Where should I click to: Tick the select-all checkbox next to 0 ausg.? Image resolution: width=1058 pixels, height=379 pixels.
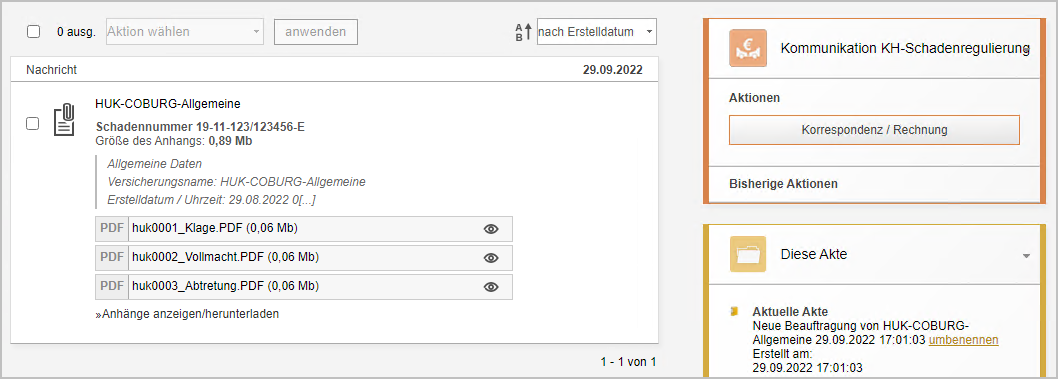33,32
